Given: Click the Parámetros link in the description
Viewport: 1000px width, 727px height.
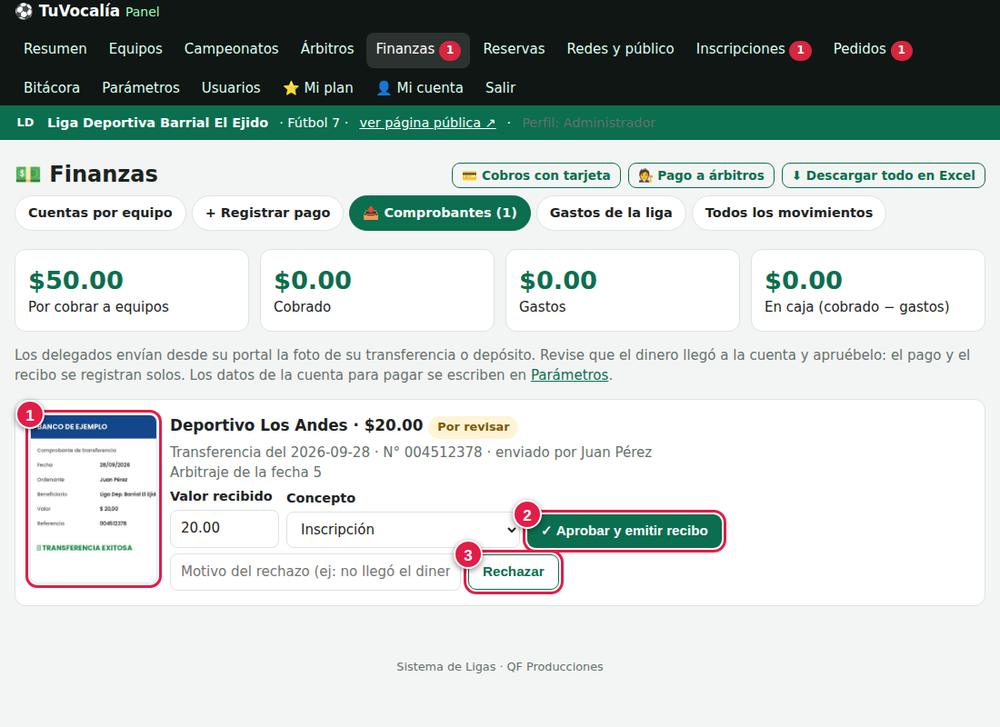Looking at the screenshot, I should coord(570,375).
